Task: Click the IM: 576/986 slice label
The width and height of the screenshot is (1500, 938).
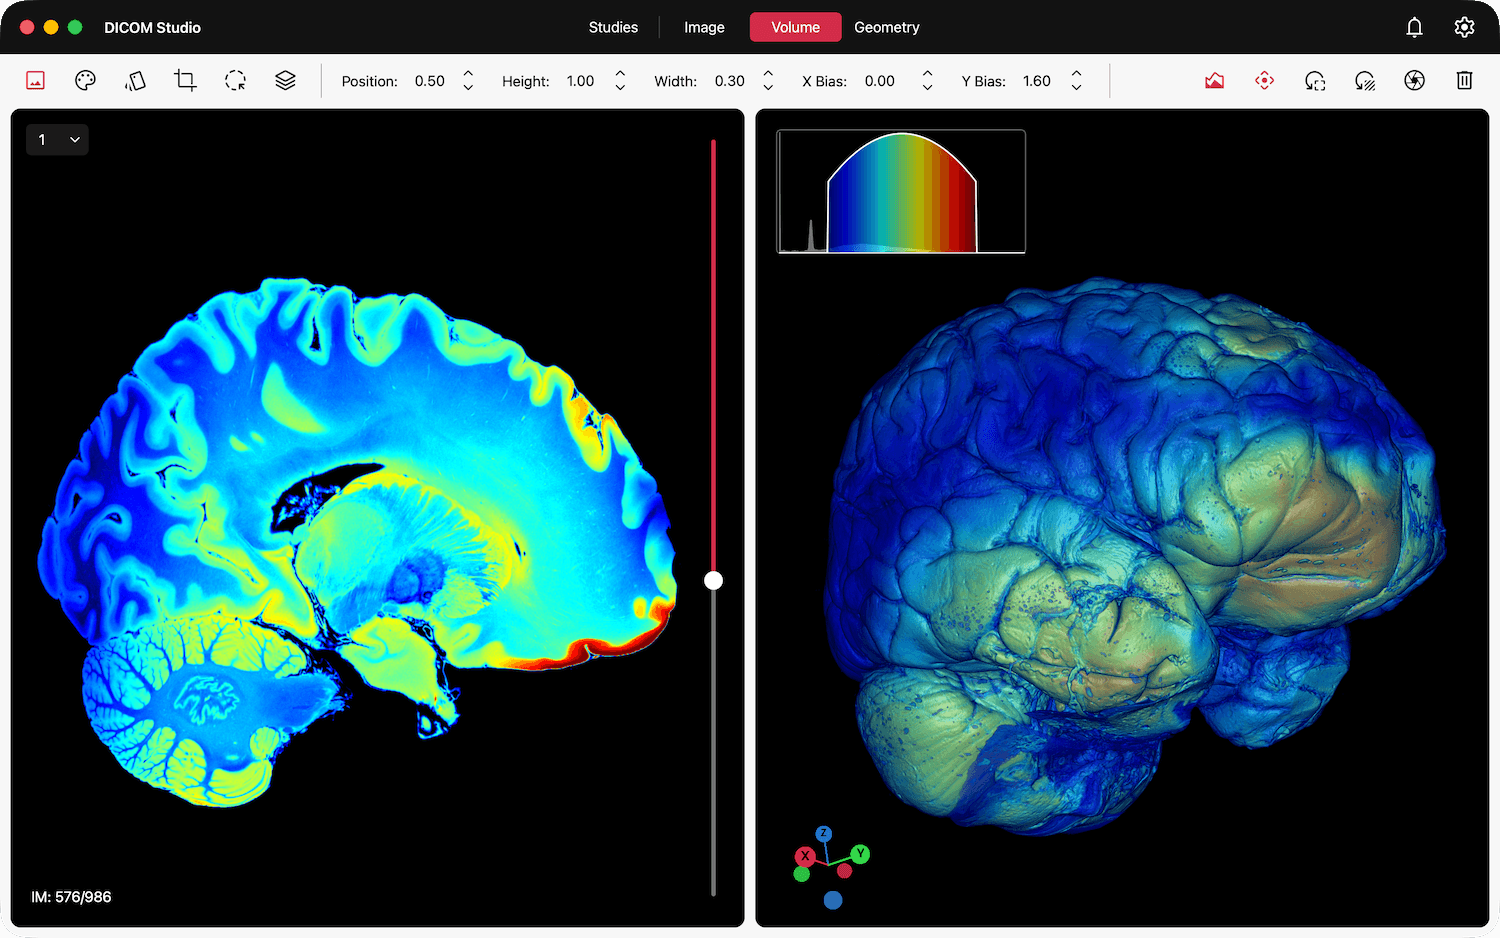Action: [x=71, y=897]
